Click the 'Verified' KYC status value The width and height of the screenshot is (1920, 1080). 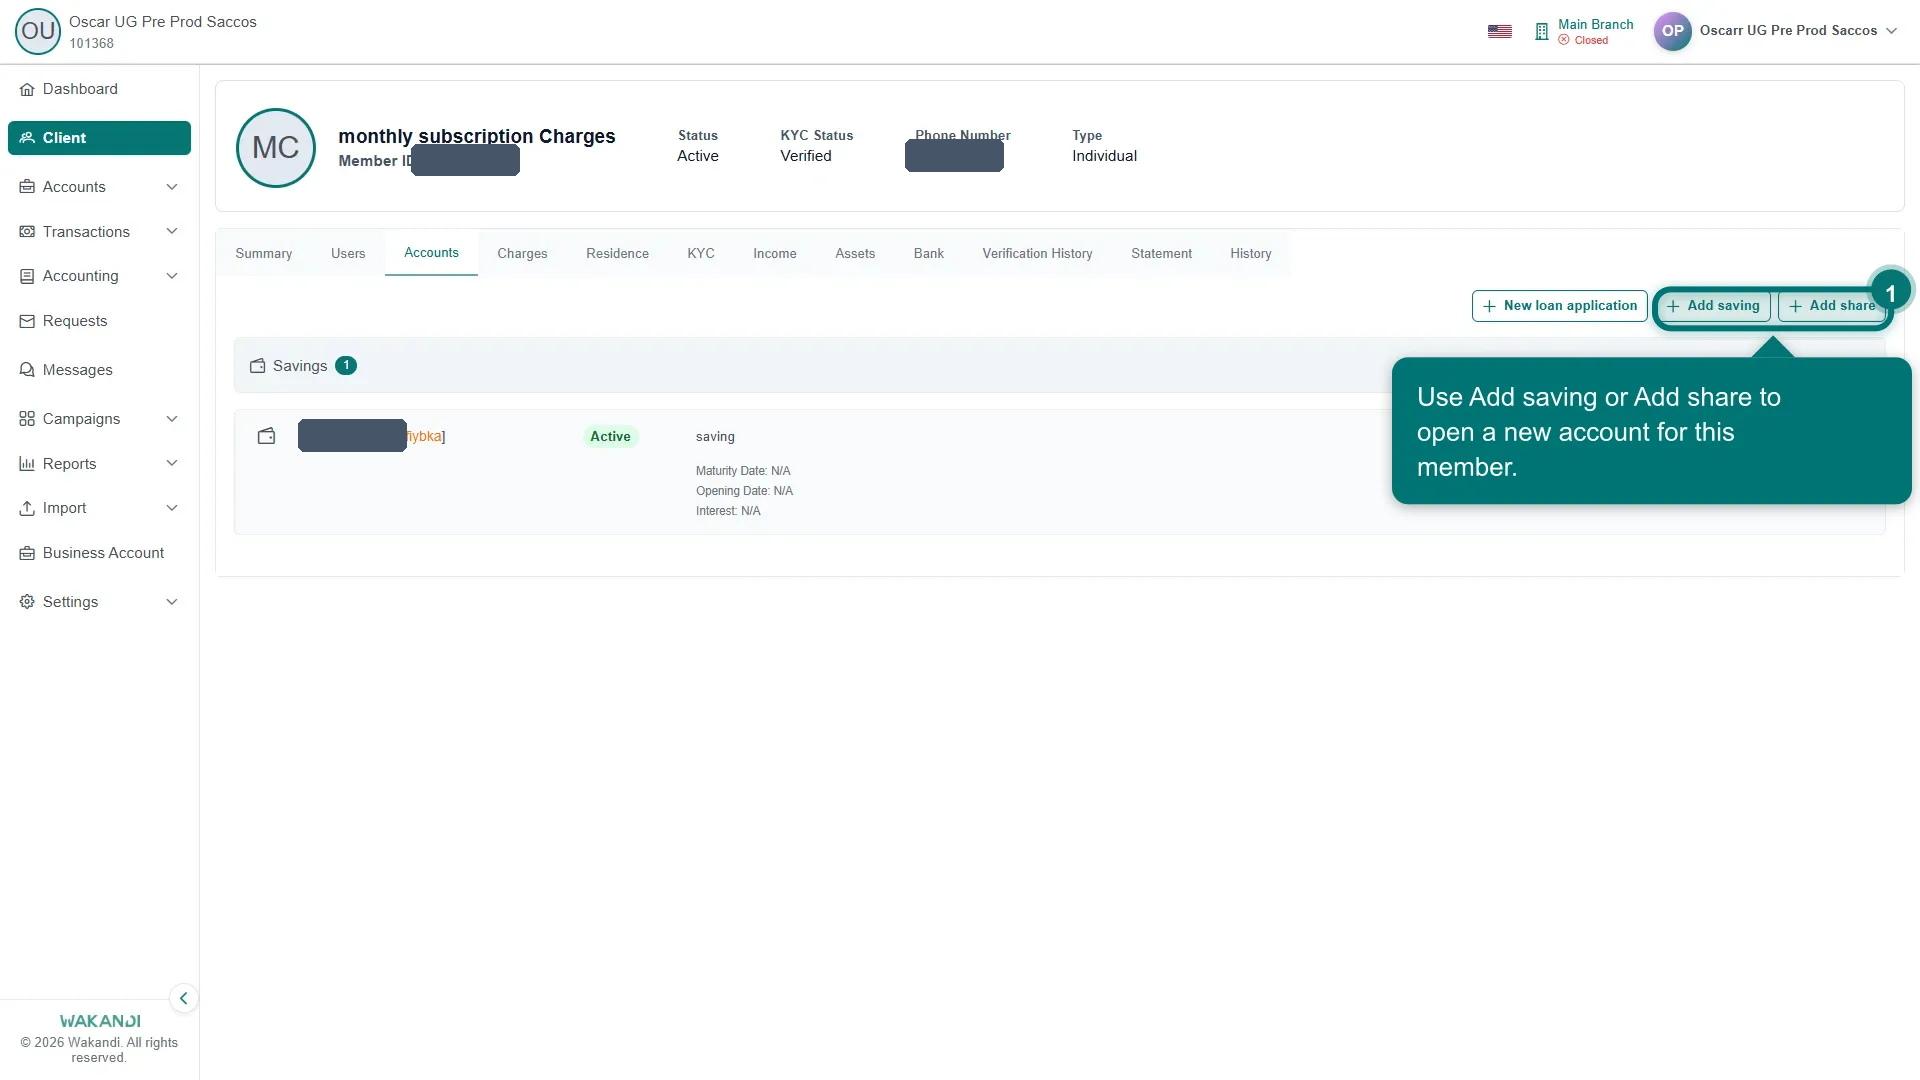(x=806, y=156)
